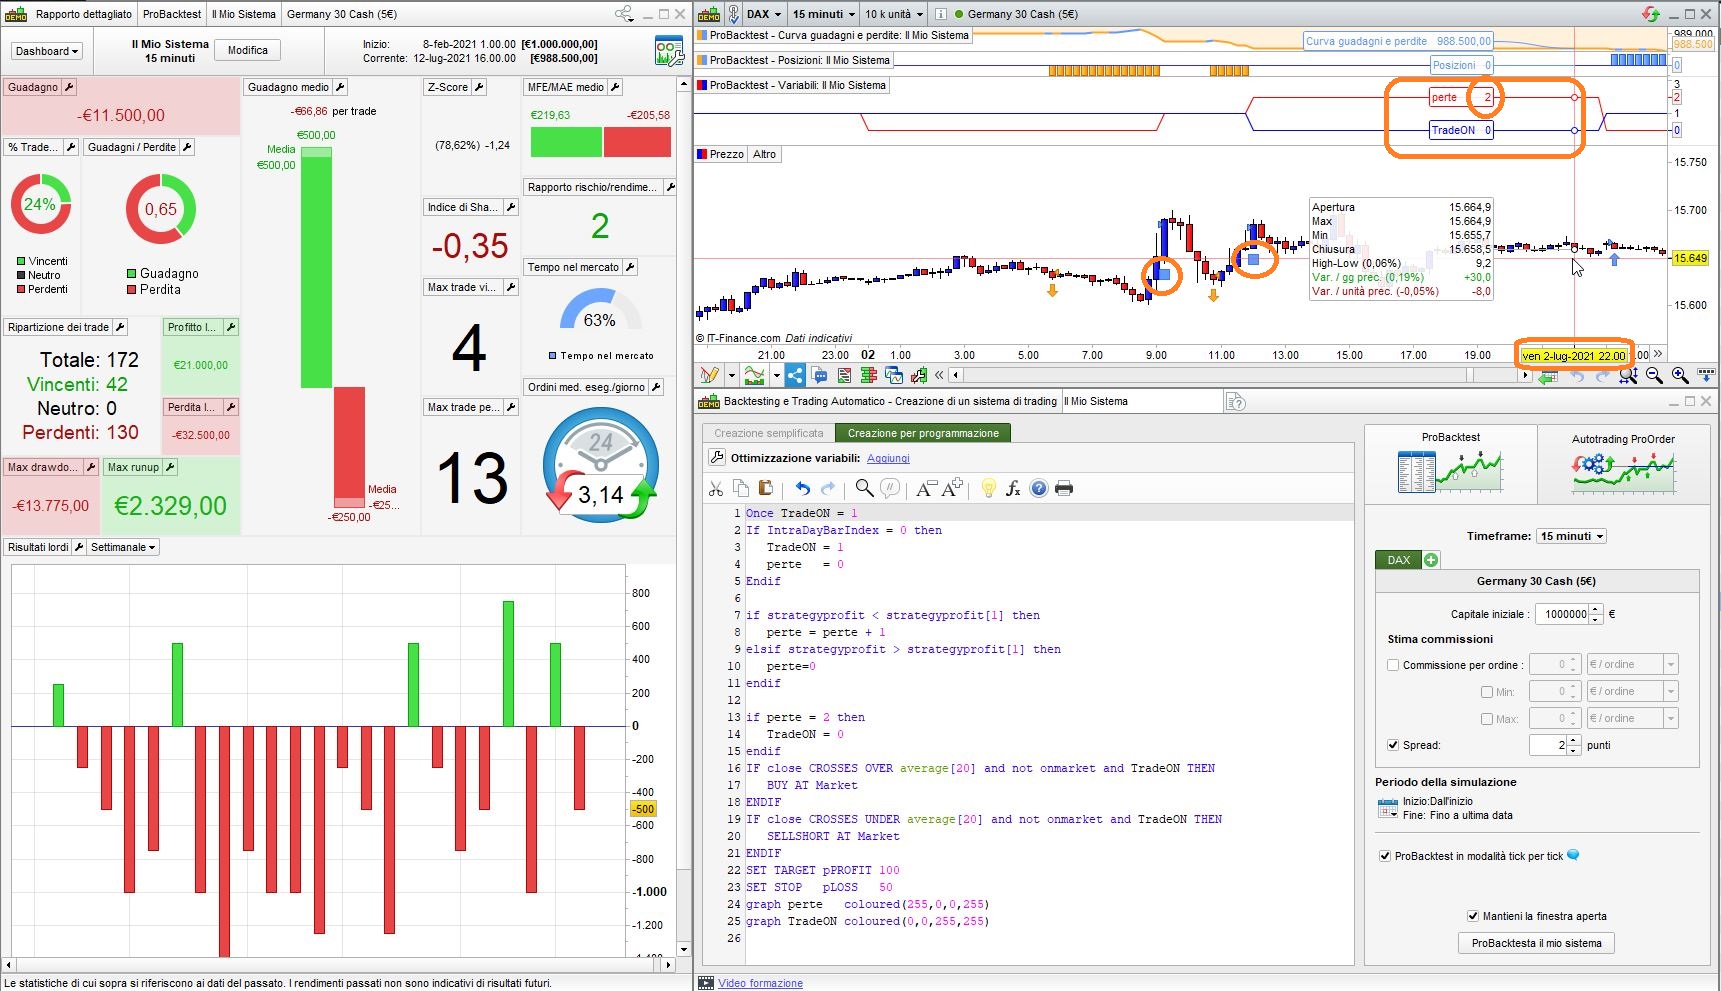Increase the Spread value with up stepper
This screenshot has height=991, width=1721.
(x=1574, y=740)
